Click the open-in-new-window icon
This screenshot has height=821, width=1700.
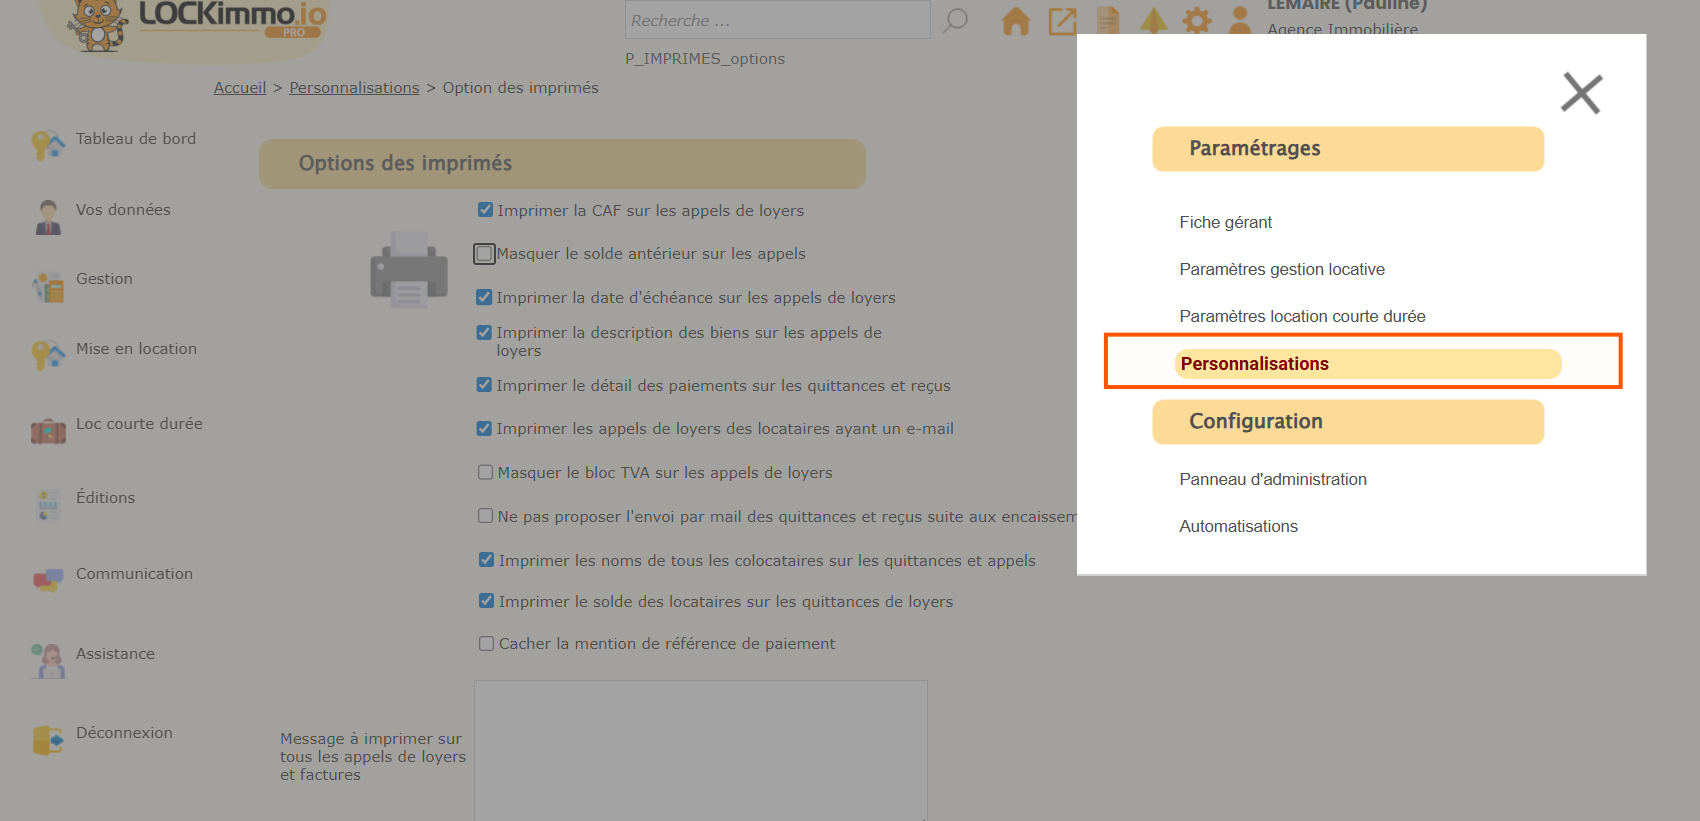(x=1062, y=21)
